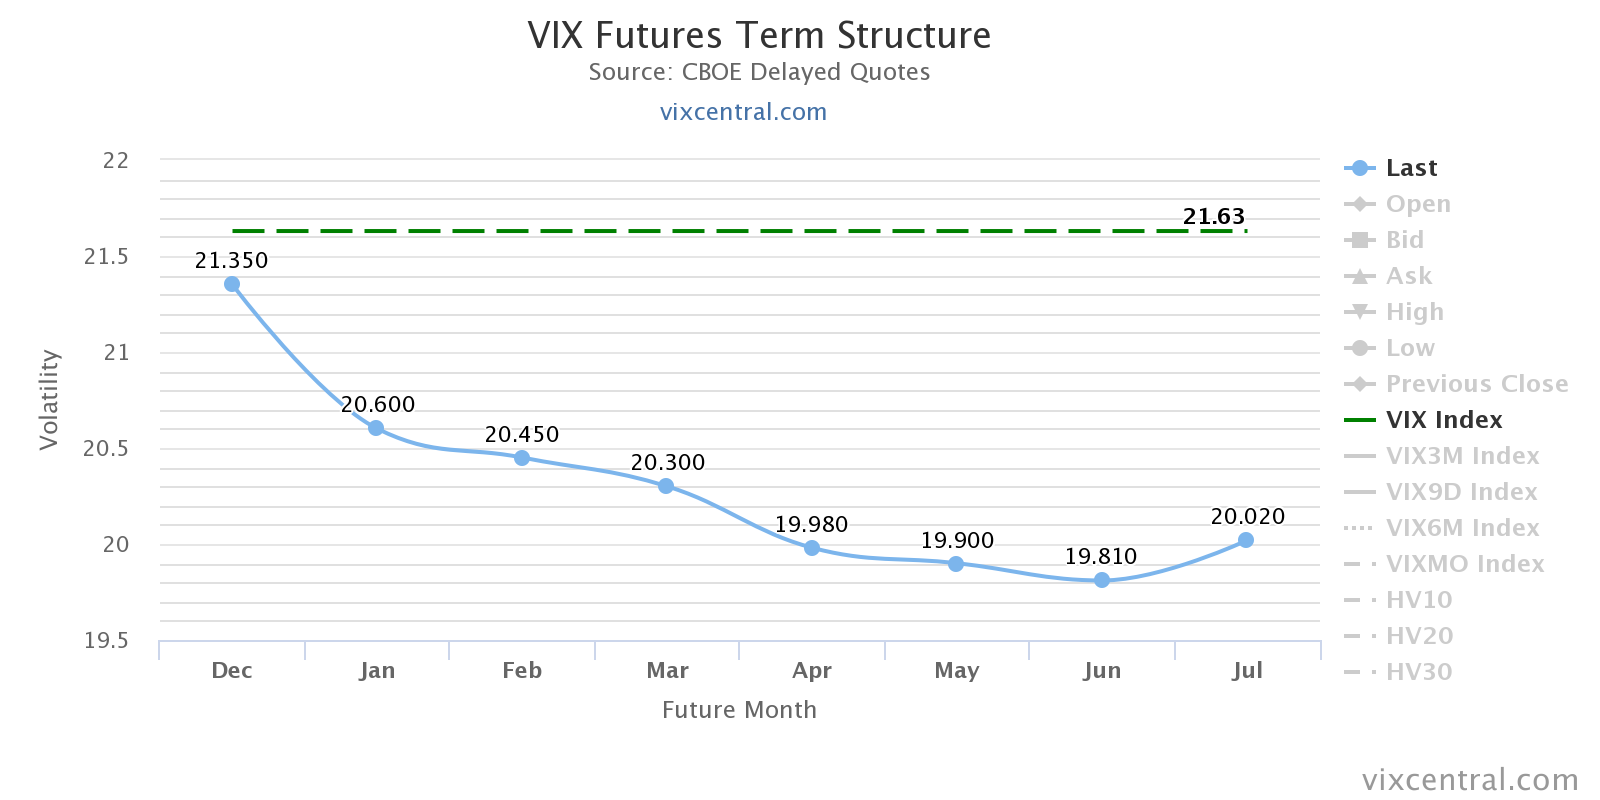Click the High inverted-triangle legend icon
The image size is (1600, 800).
1360,312
